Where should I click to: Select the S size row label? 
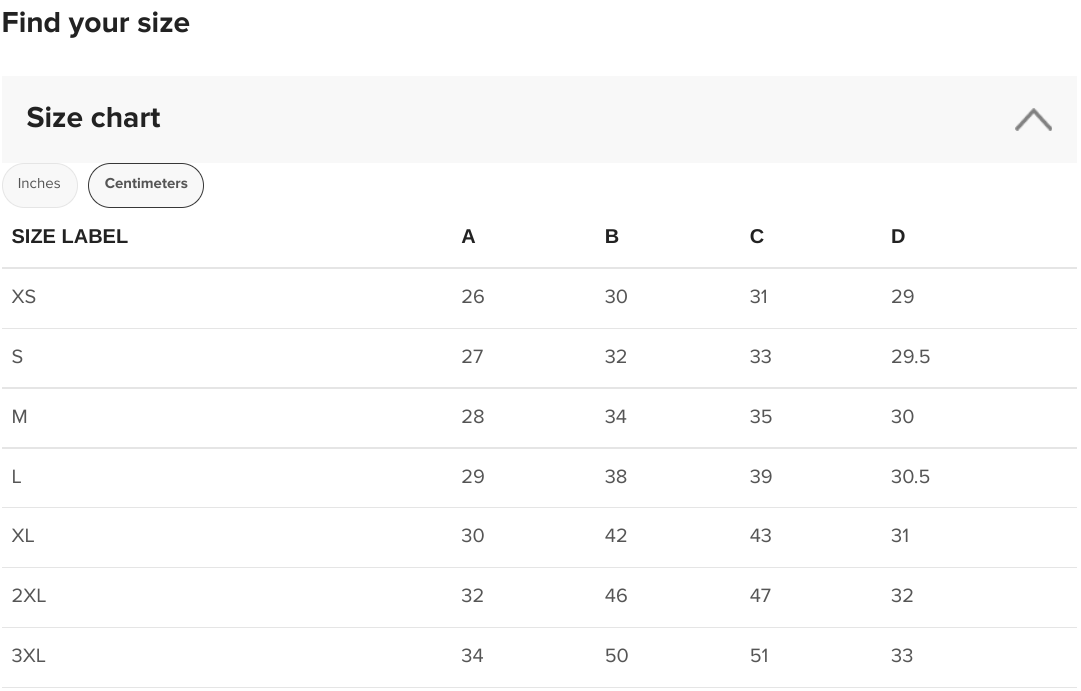17,357
